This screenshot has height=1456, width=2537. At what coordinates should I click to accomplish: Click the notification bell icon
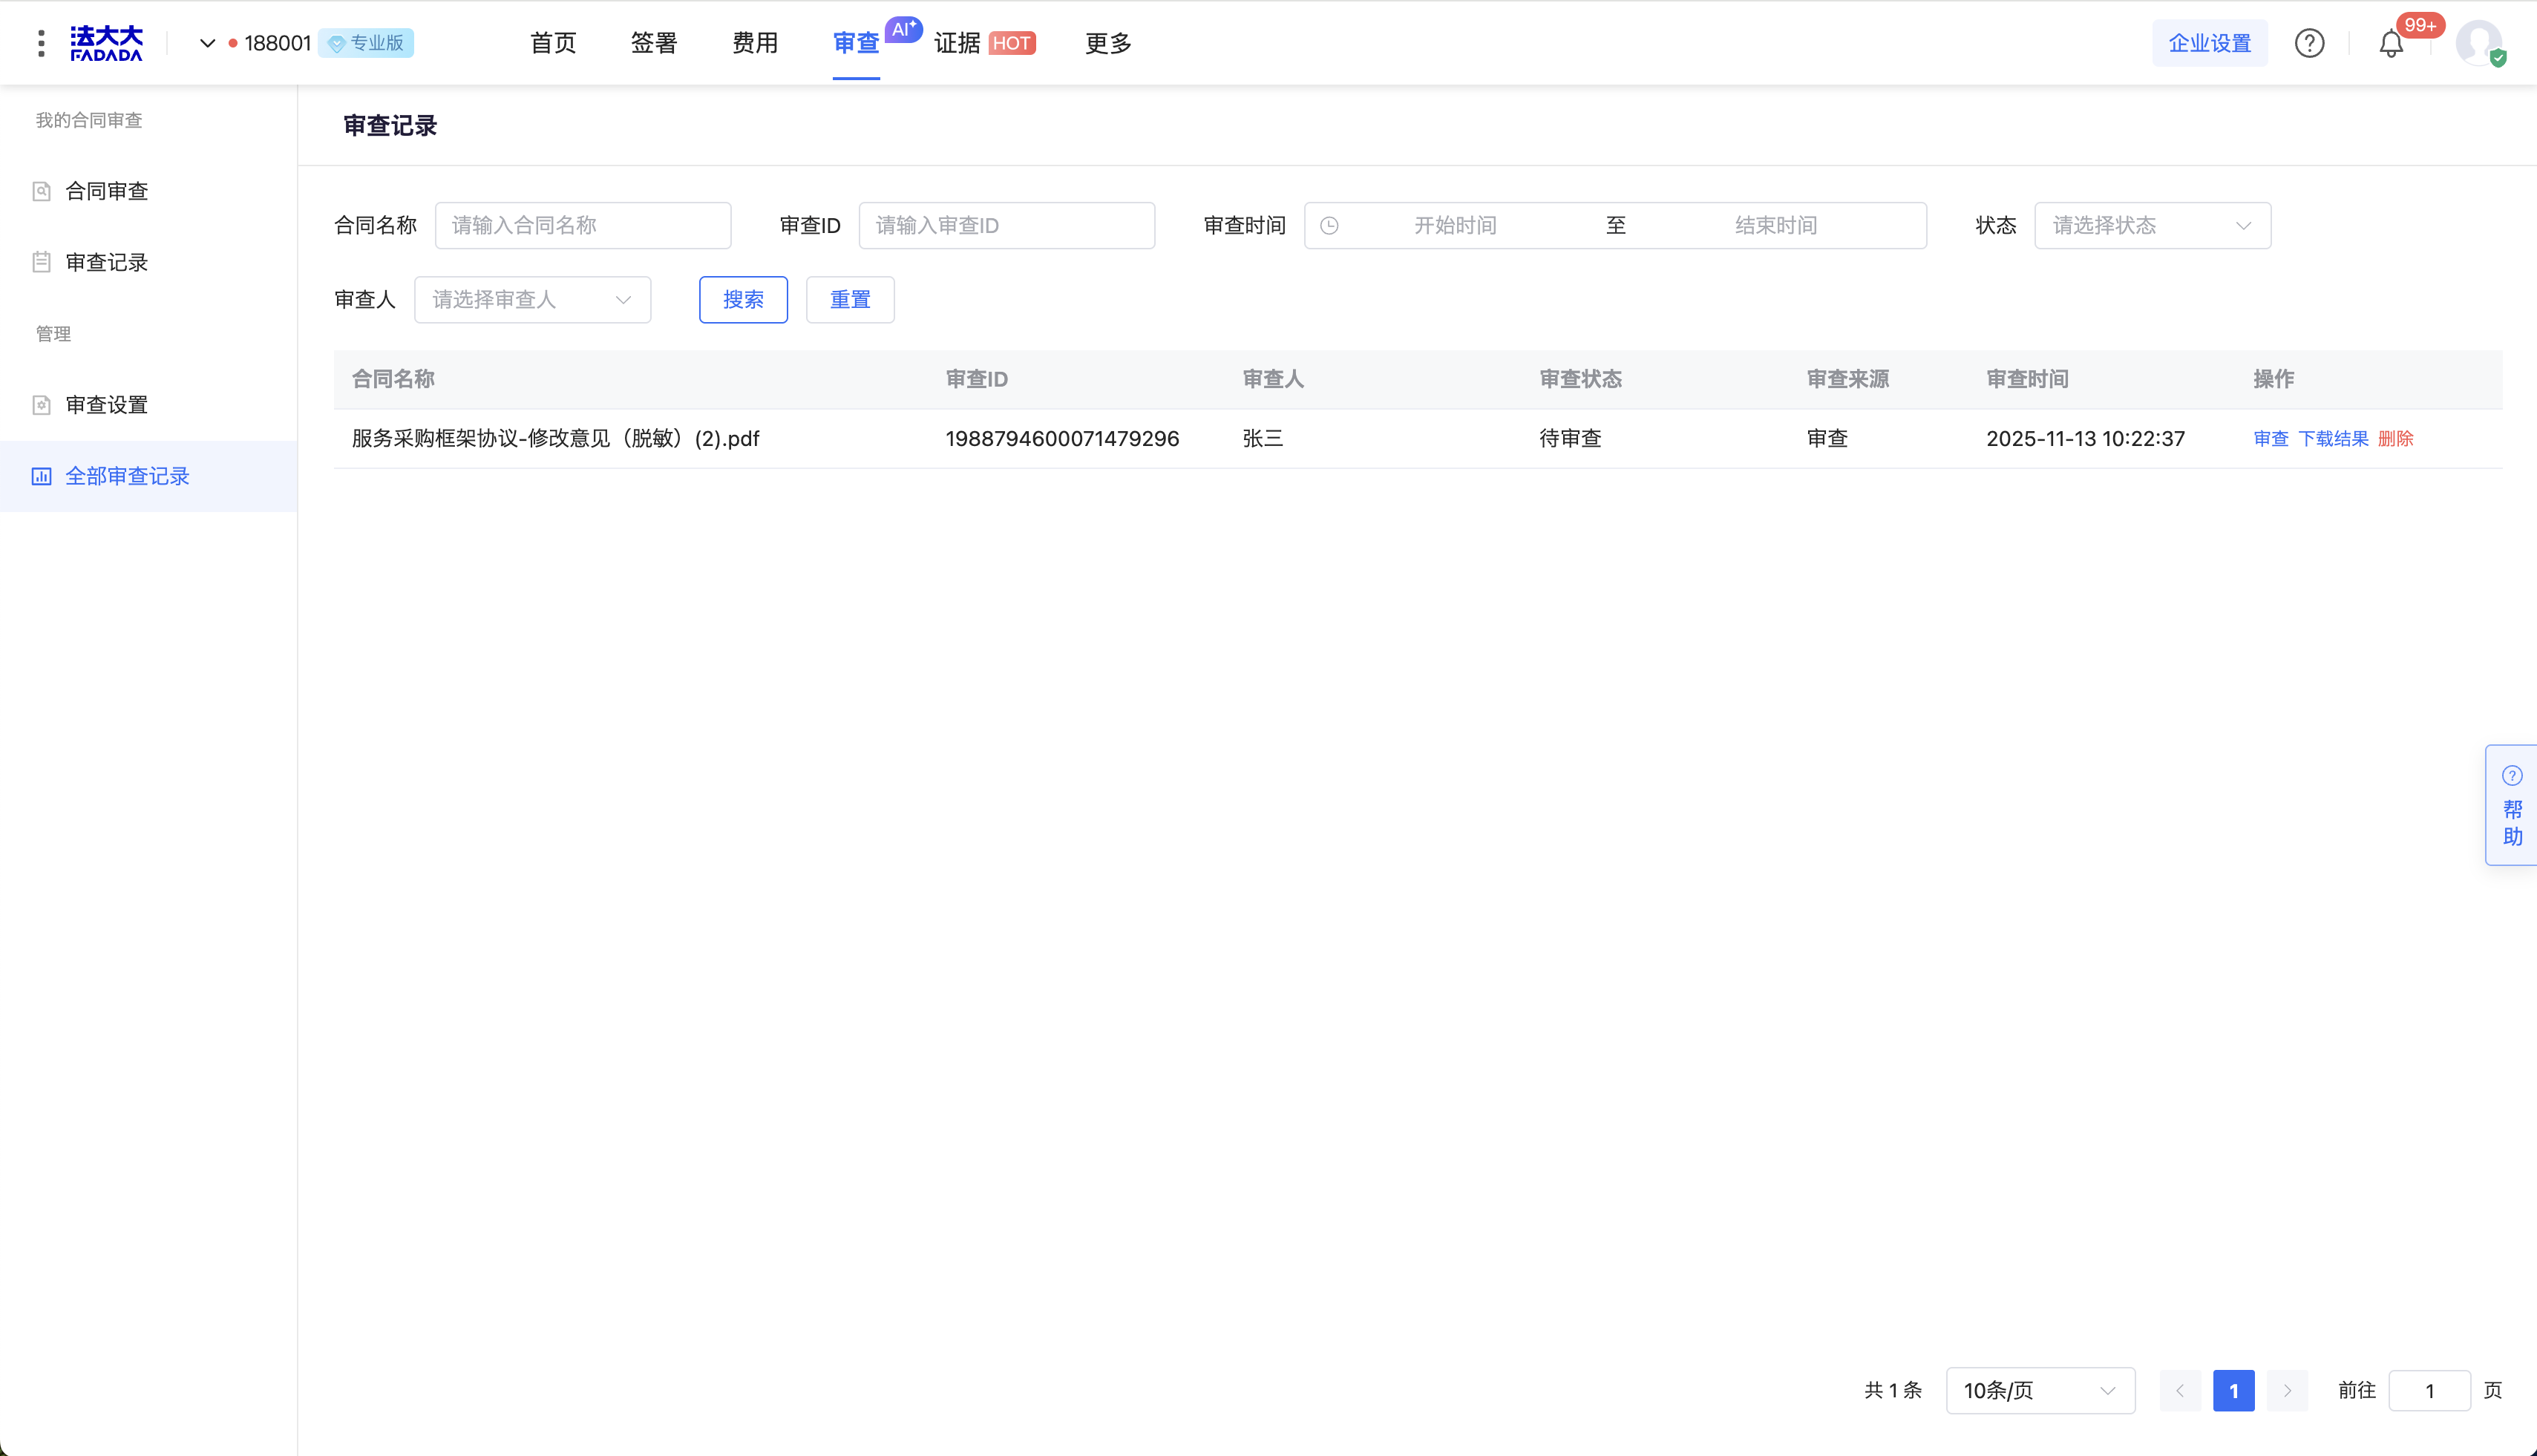pyautogui.click(x=2391, y=44)
